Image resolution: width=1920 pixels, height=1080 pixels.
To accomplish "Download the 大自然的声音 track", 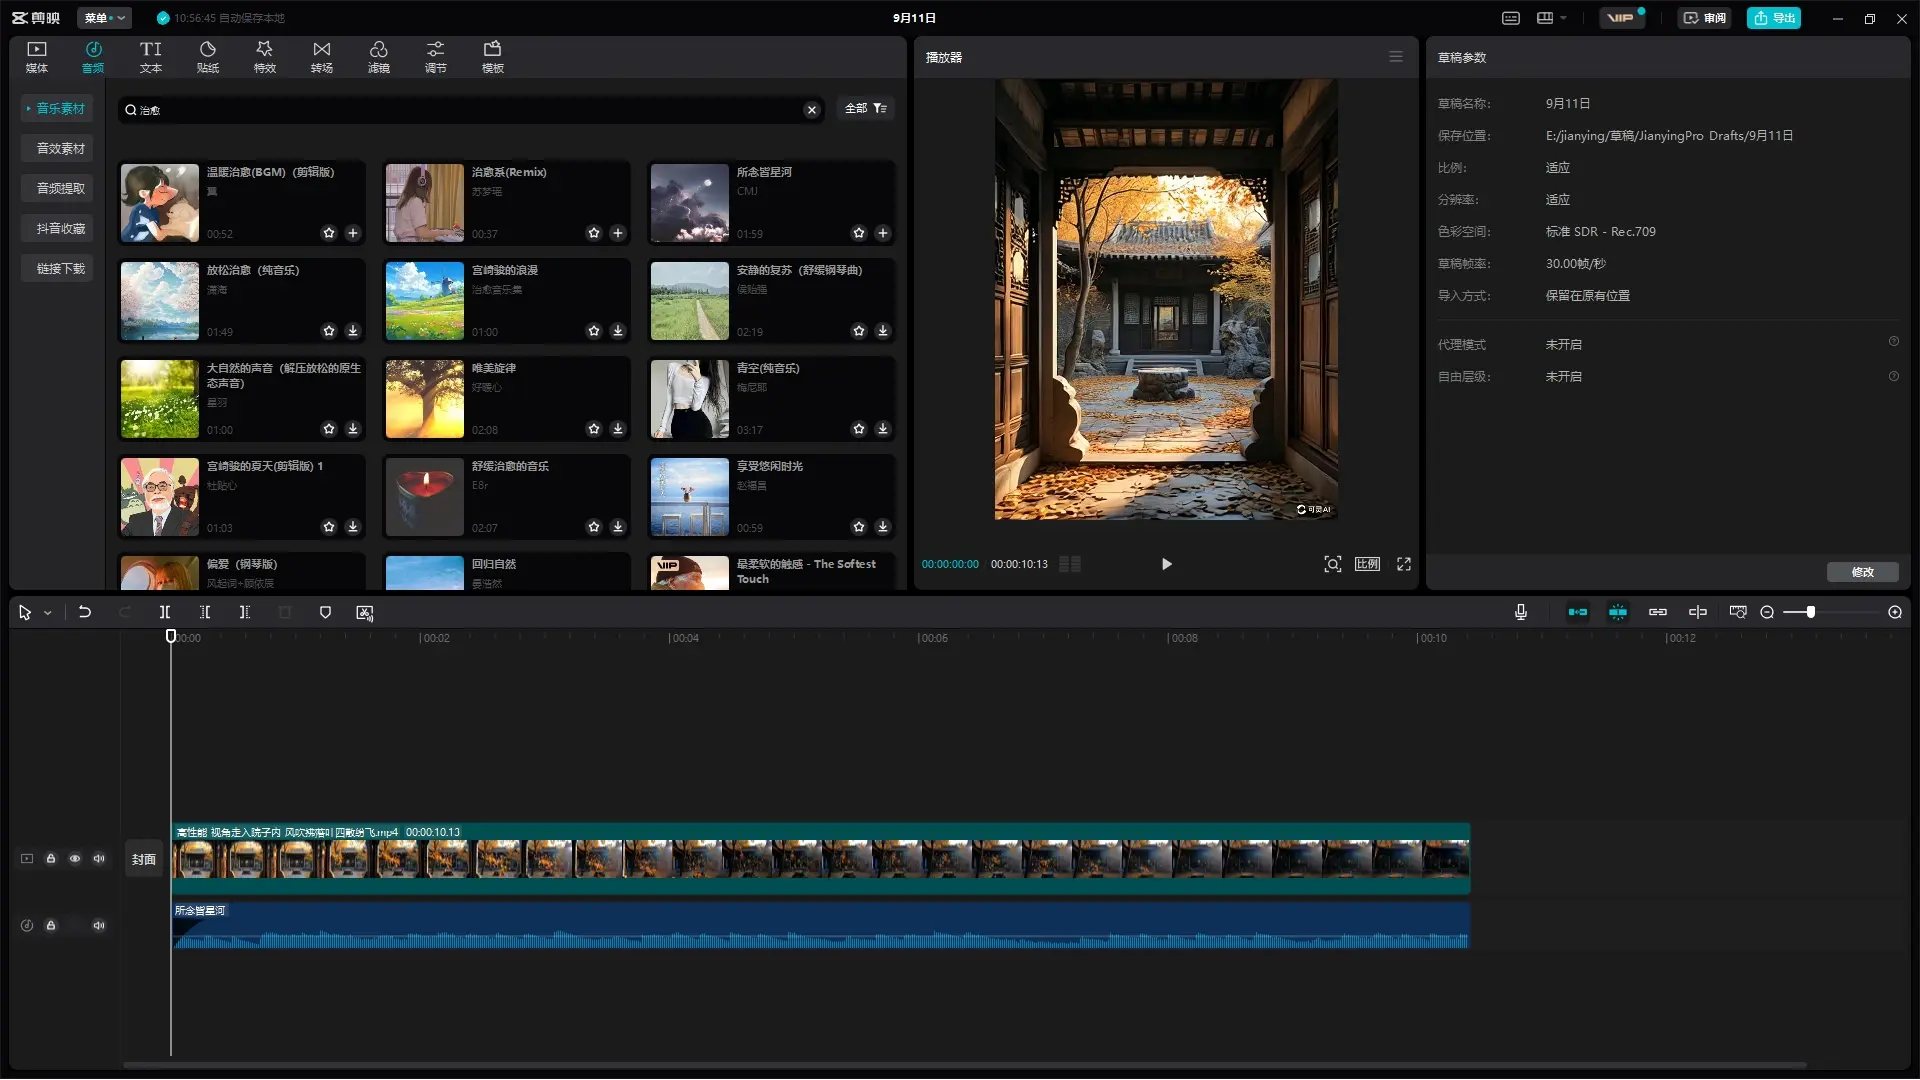I will tap(353, 429).
